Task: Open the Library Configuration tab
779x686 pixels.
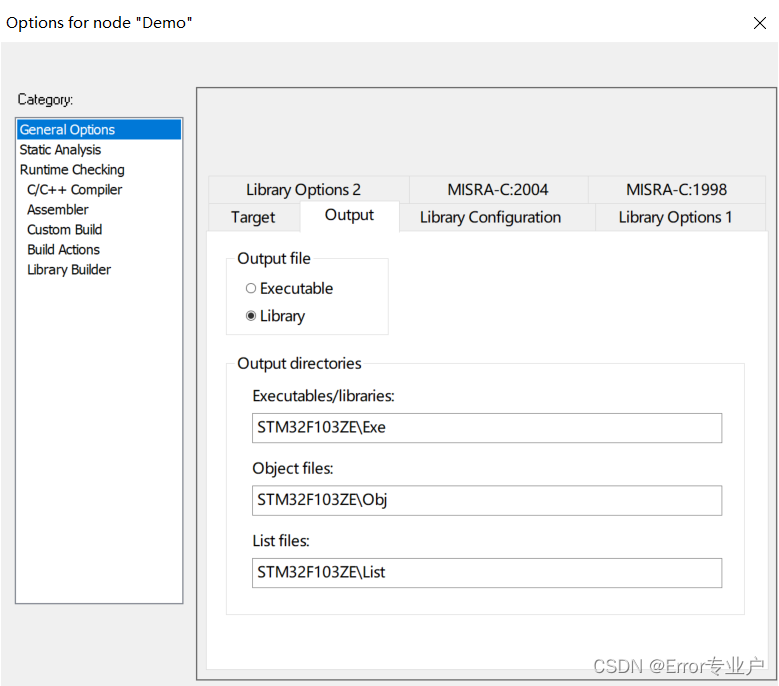Action: (x=490, y=218)
